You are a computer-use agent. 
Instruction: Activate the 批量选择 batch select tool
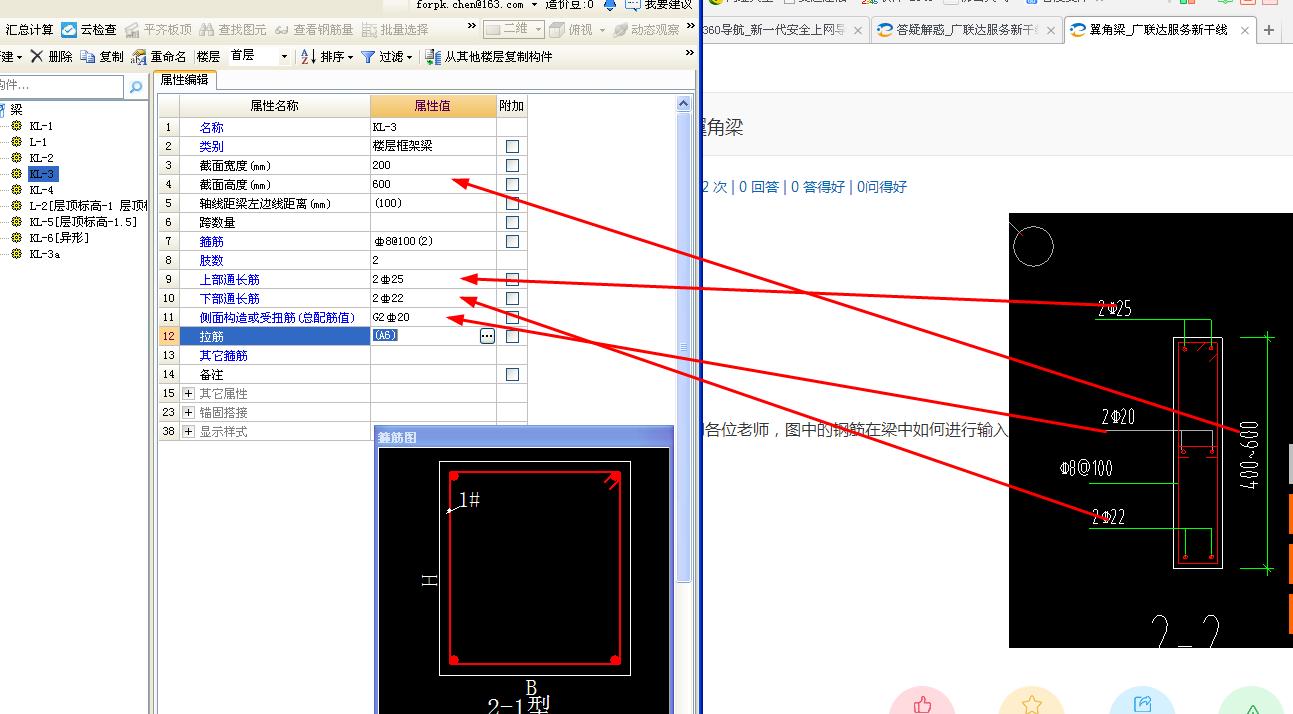[x=394, y=30]
